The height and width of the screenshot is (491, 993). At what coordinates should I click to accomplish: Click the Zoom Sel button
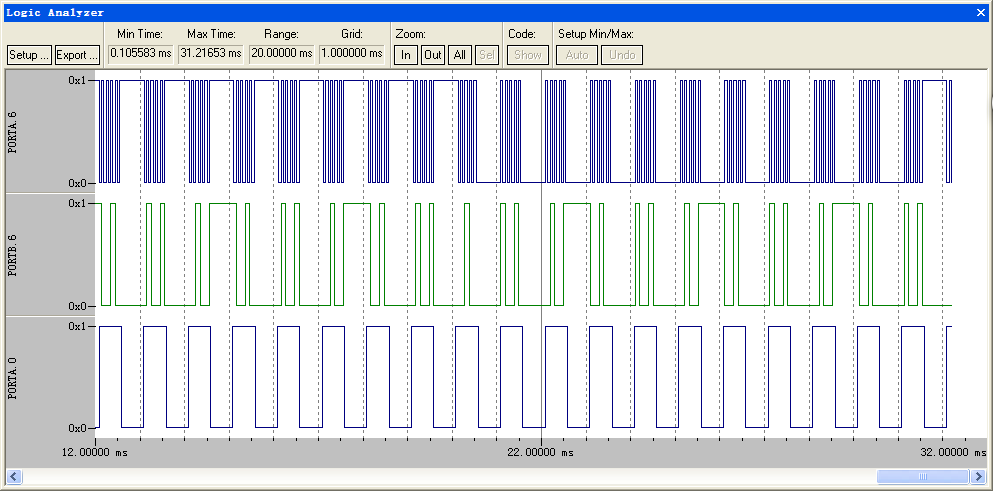[x=487, y=55]
